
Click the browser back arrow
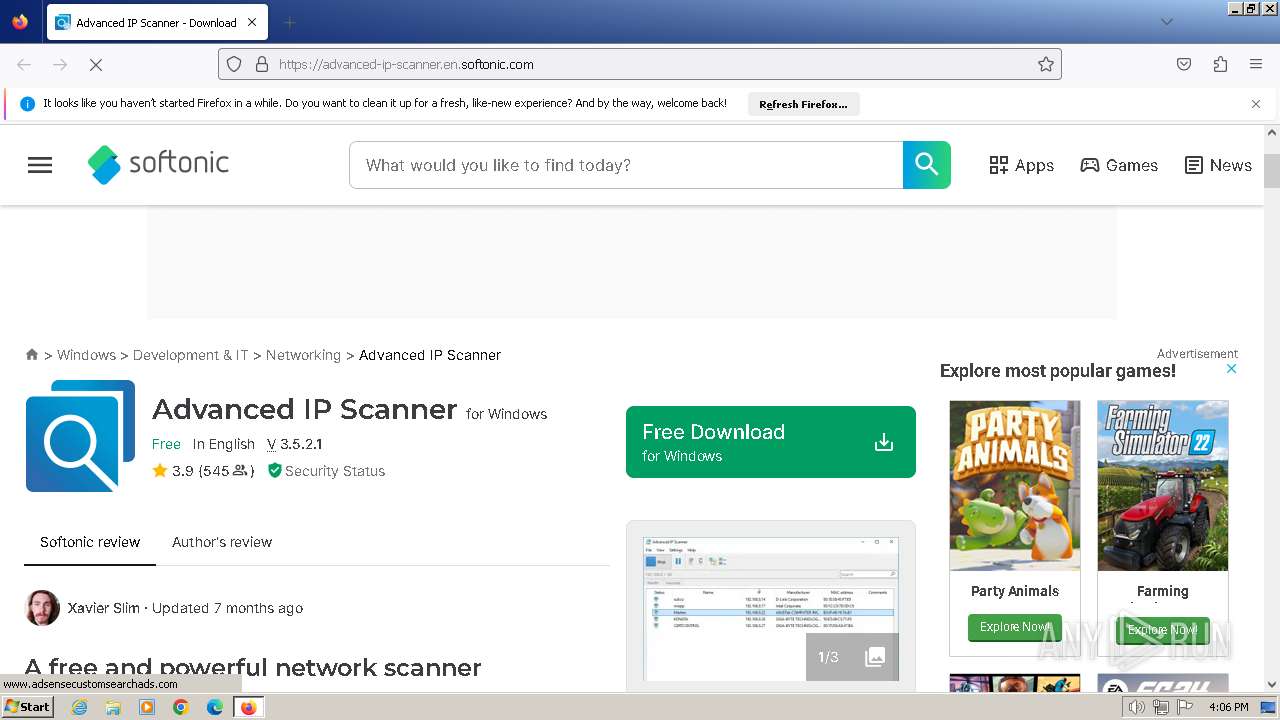(x=24, y=64)
